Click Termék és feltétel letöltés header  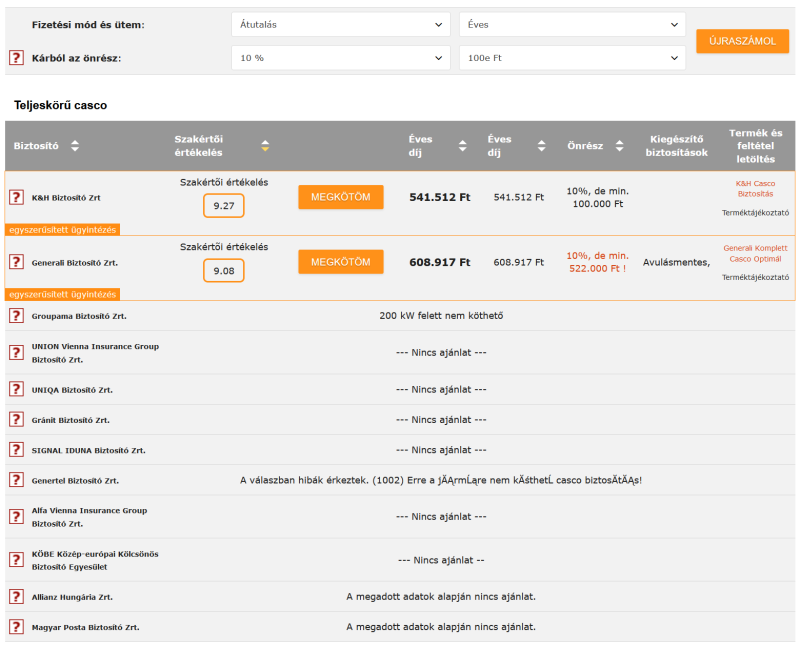point(755,145)
